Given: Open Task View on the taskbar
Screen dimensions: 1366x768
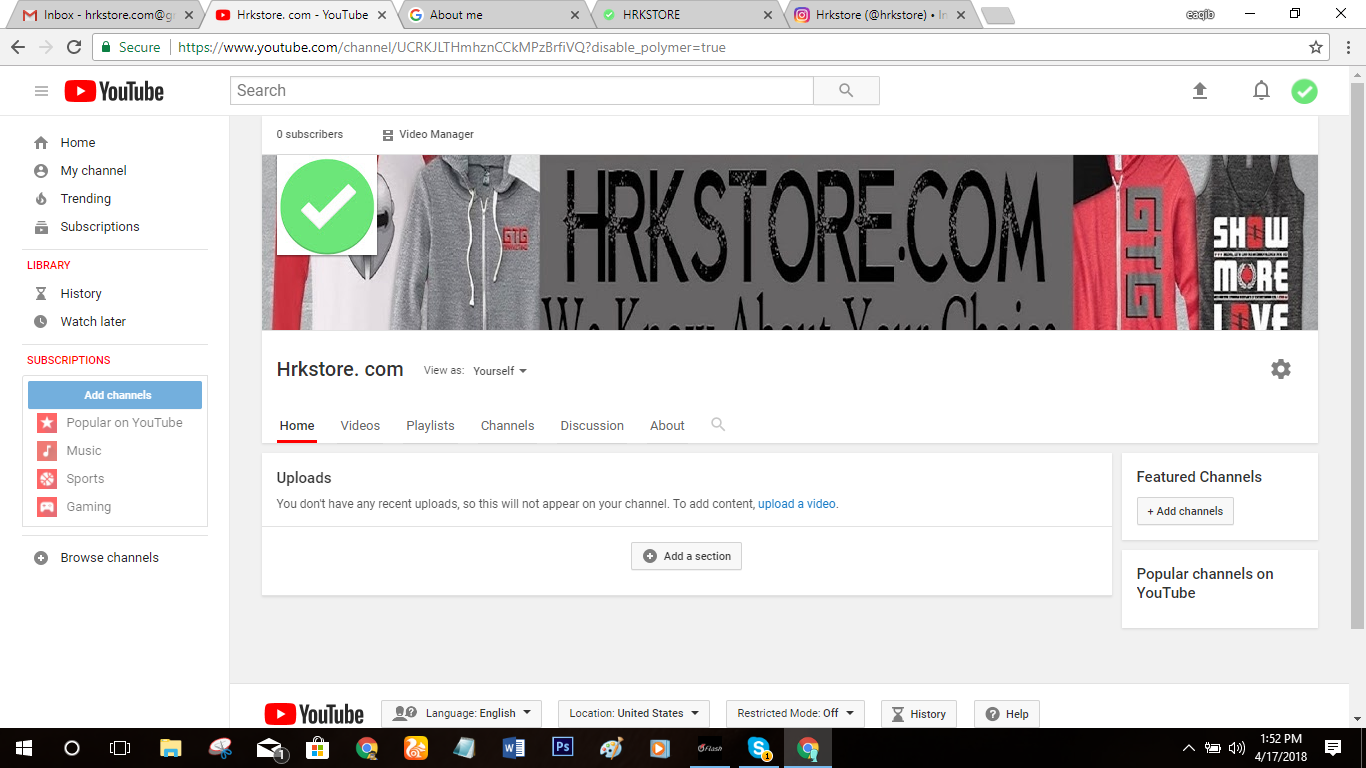Looking at the screenshot, I should pos(119,747).
